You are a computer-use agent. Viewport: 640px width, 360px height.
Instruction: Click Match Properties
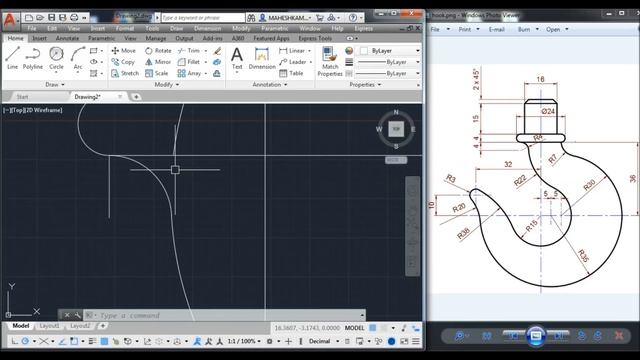(330, 61)
